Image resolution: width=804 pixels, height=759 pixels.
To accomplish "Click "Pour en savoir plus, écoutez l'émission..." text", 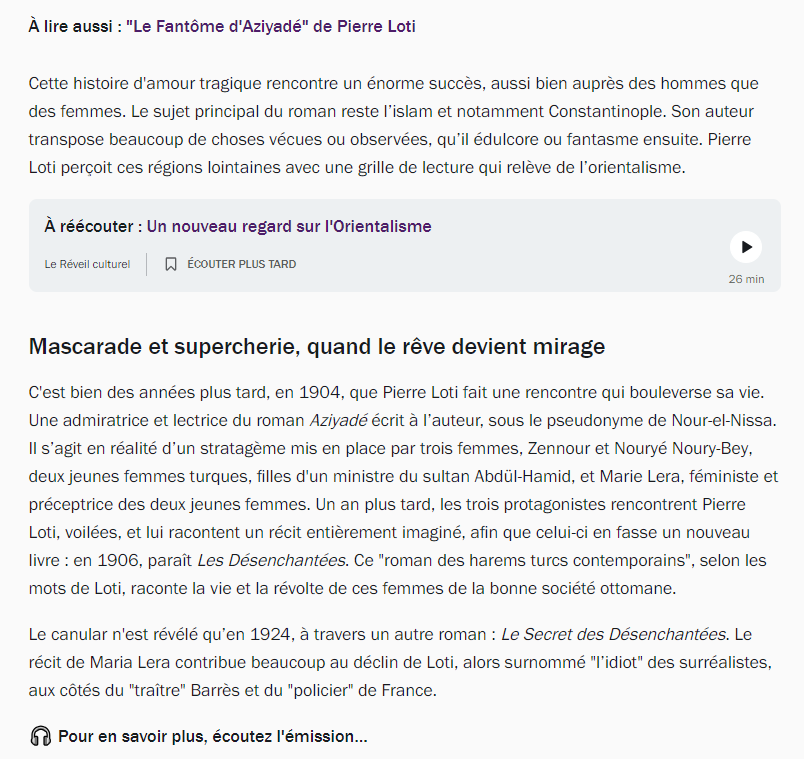I will (212, 737).
